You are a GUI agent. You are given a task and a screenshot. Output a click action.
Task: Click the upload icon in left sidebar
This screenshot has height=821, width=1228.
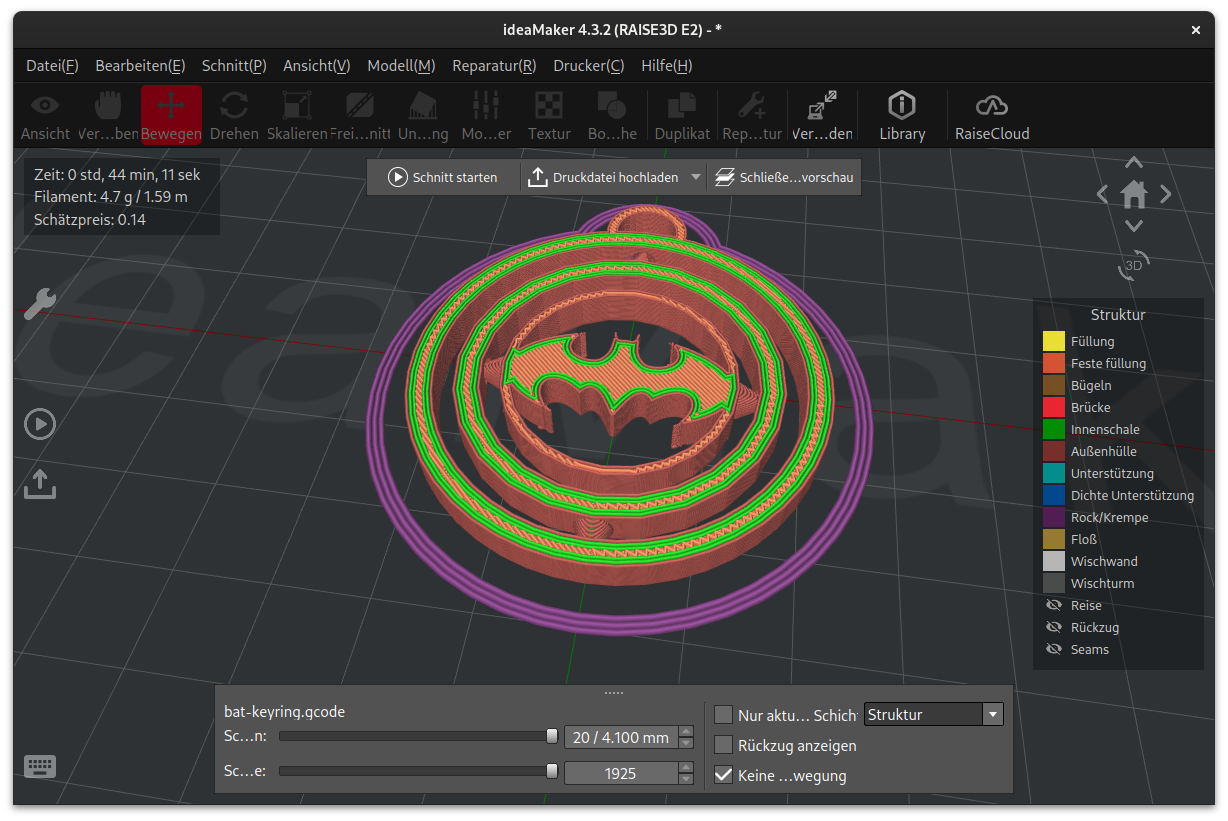point(40,484)
